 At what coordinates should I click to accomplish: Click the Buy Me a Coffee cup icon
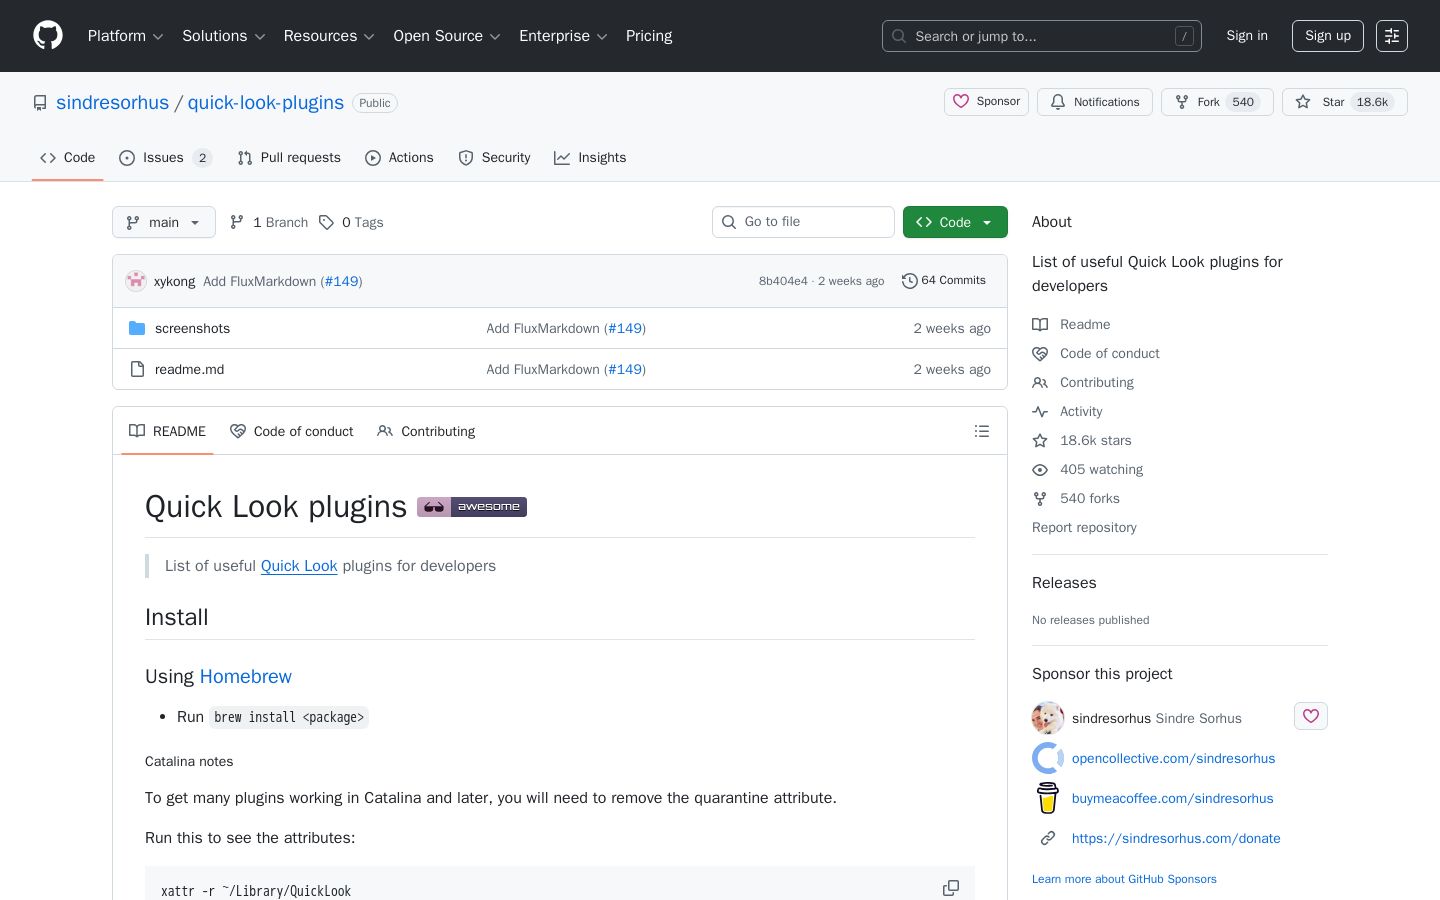point(1048,798)
